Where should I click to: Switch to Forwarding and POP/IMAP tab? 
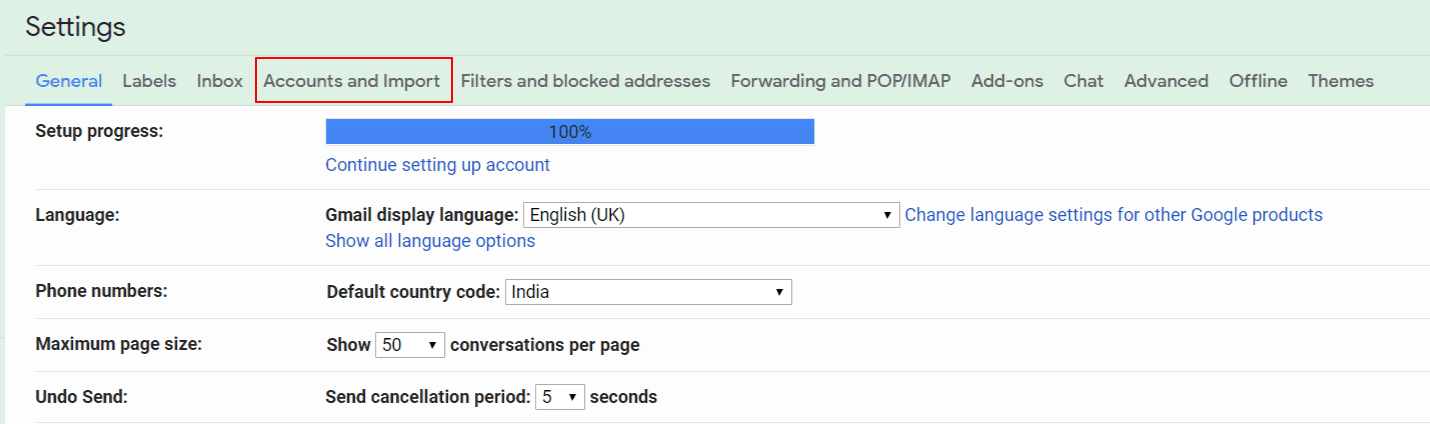(x=840, y=81)
